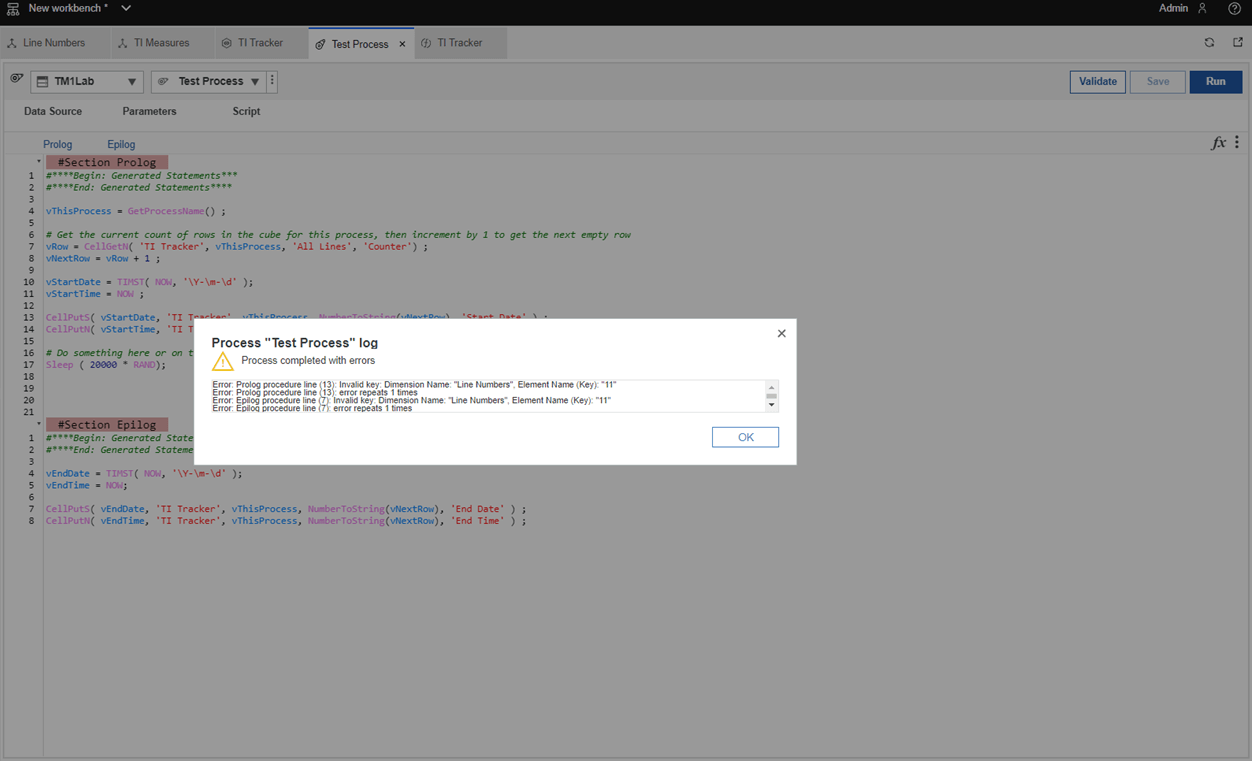Click the log scrollbar thumb
This screenshot has height=761, width=1252.
pyautogui.click(x=771, y=396)
